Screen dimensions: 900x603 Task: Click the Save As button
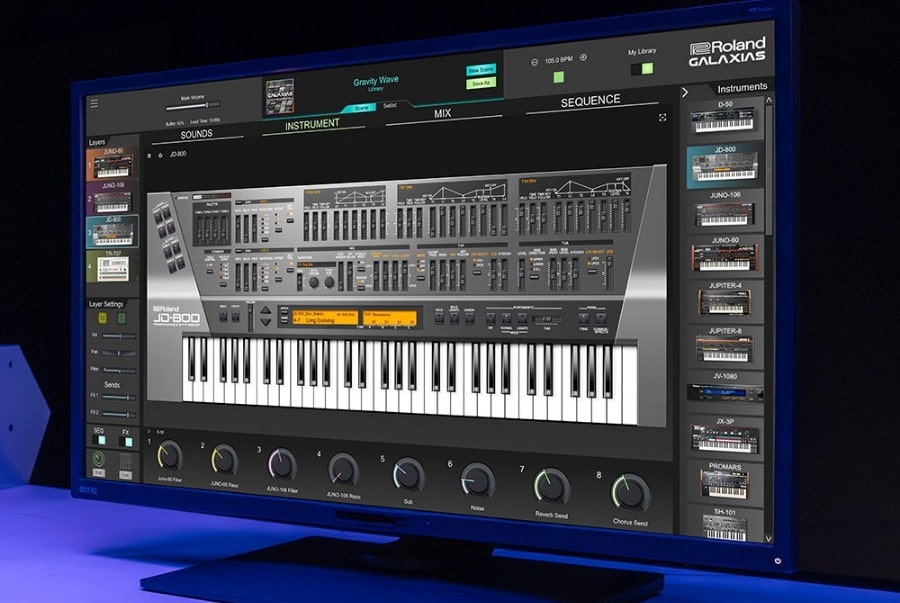[481, 83]
